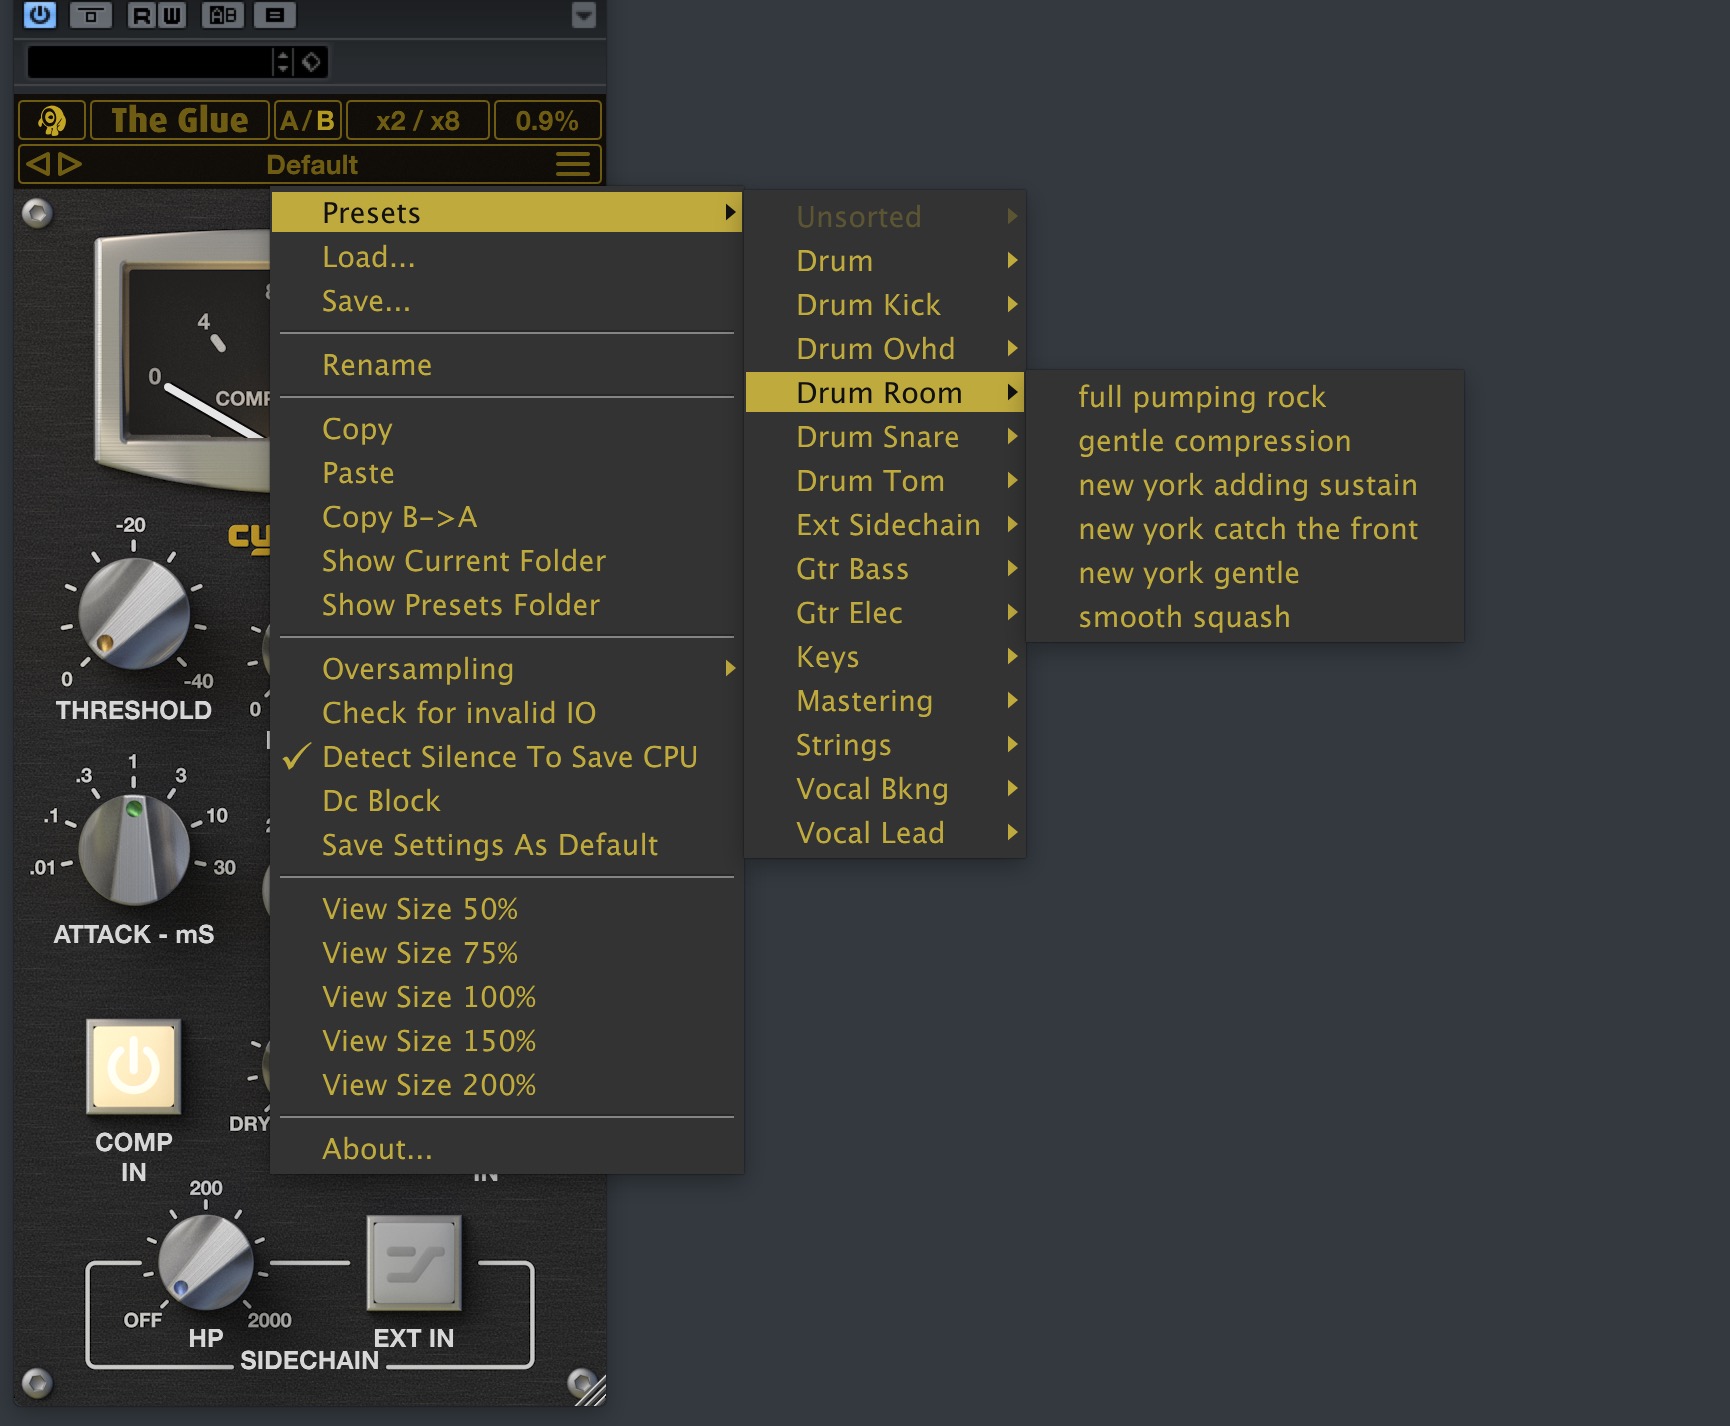The height and width of the screenshot is (1426, 1730).
Task: Go to next preset with right arrow
Action: [x=69, y=164]
